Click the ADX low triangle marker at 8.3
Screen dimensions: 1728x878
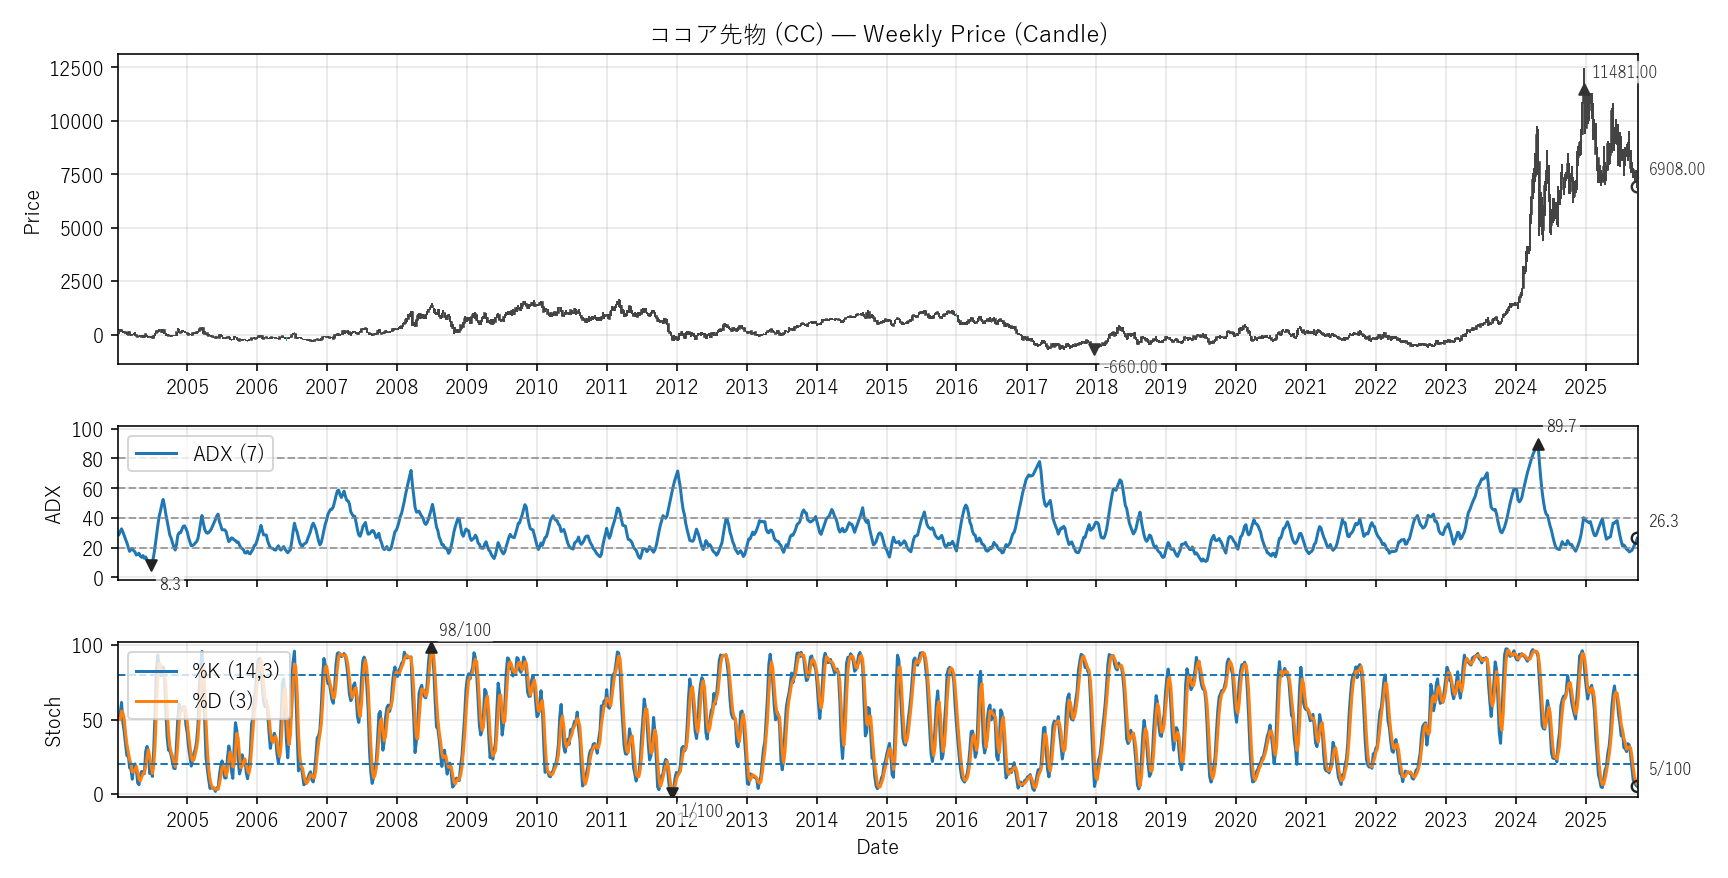[x=152, y=565]
